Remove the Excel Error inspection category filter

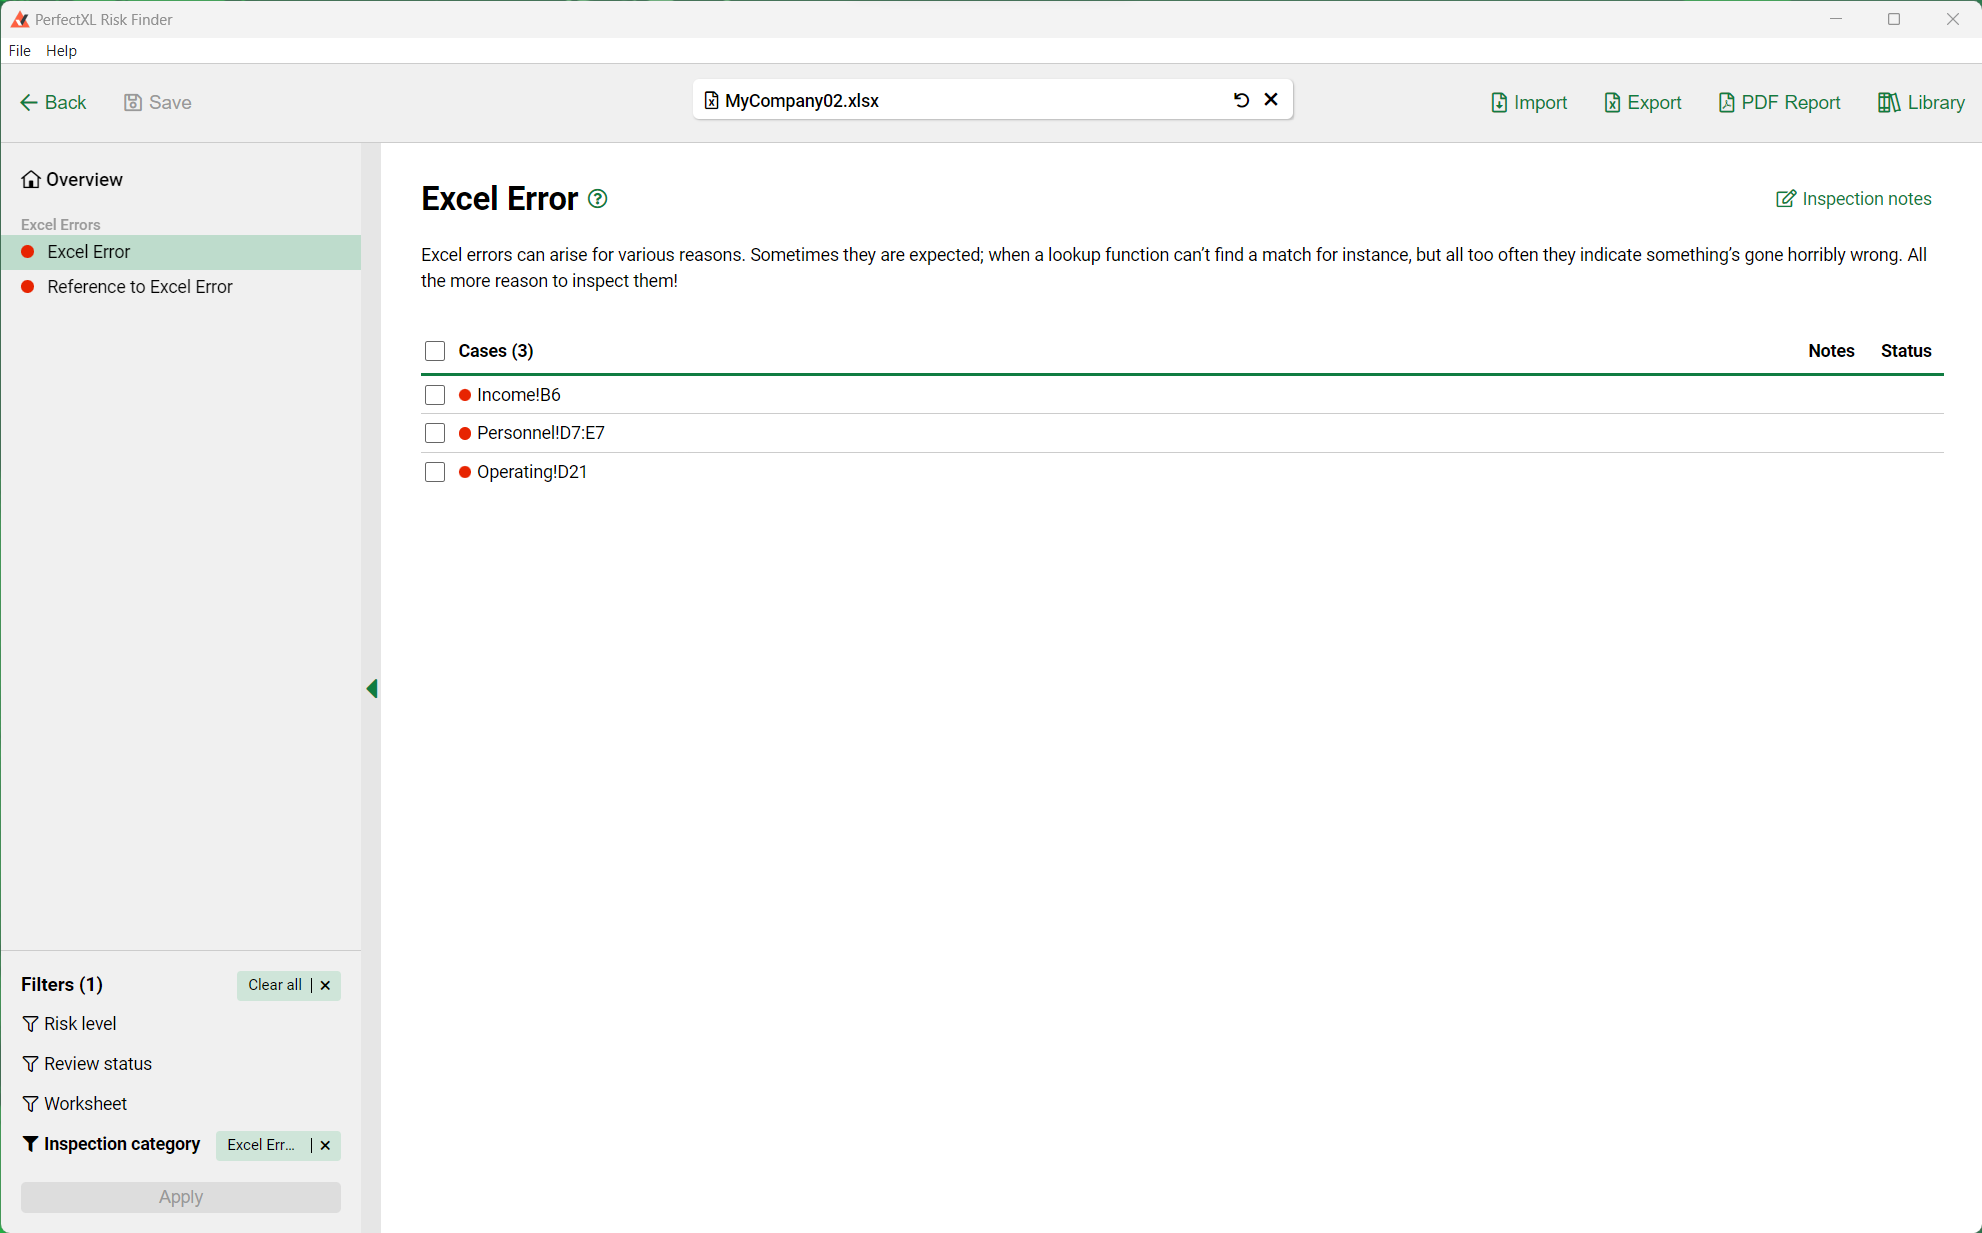pos(325,1145)
